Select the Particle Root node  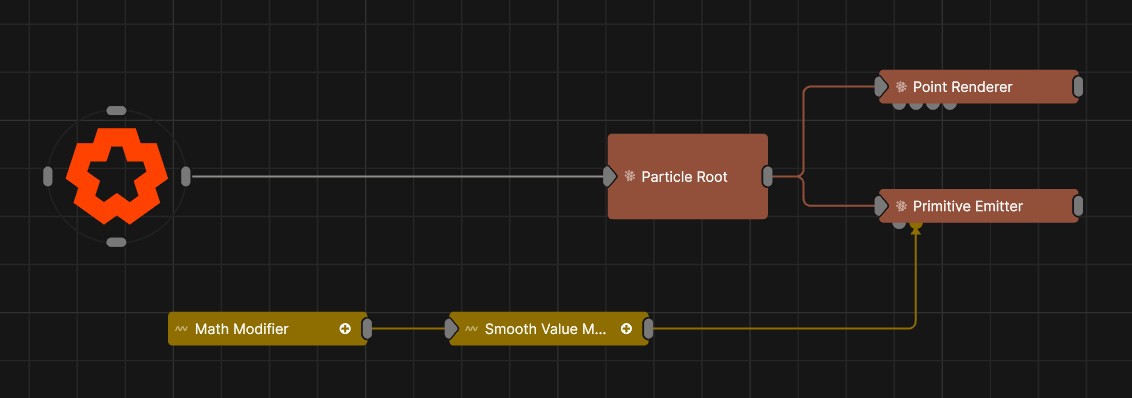687,176
